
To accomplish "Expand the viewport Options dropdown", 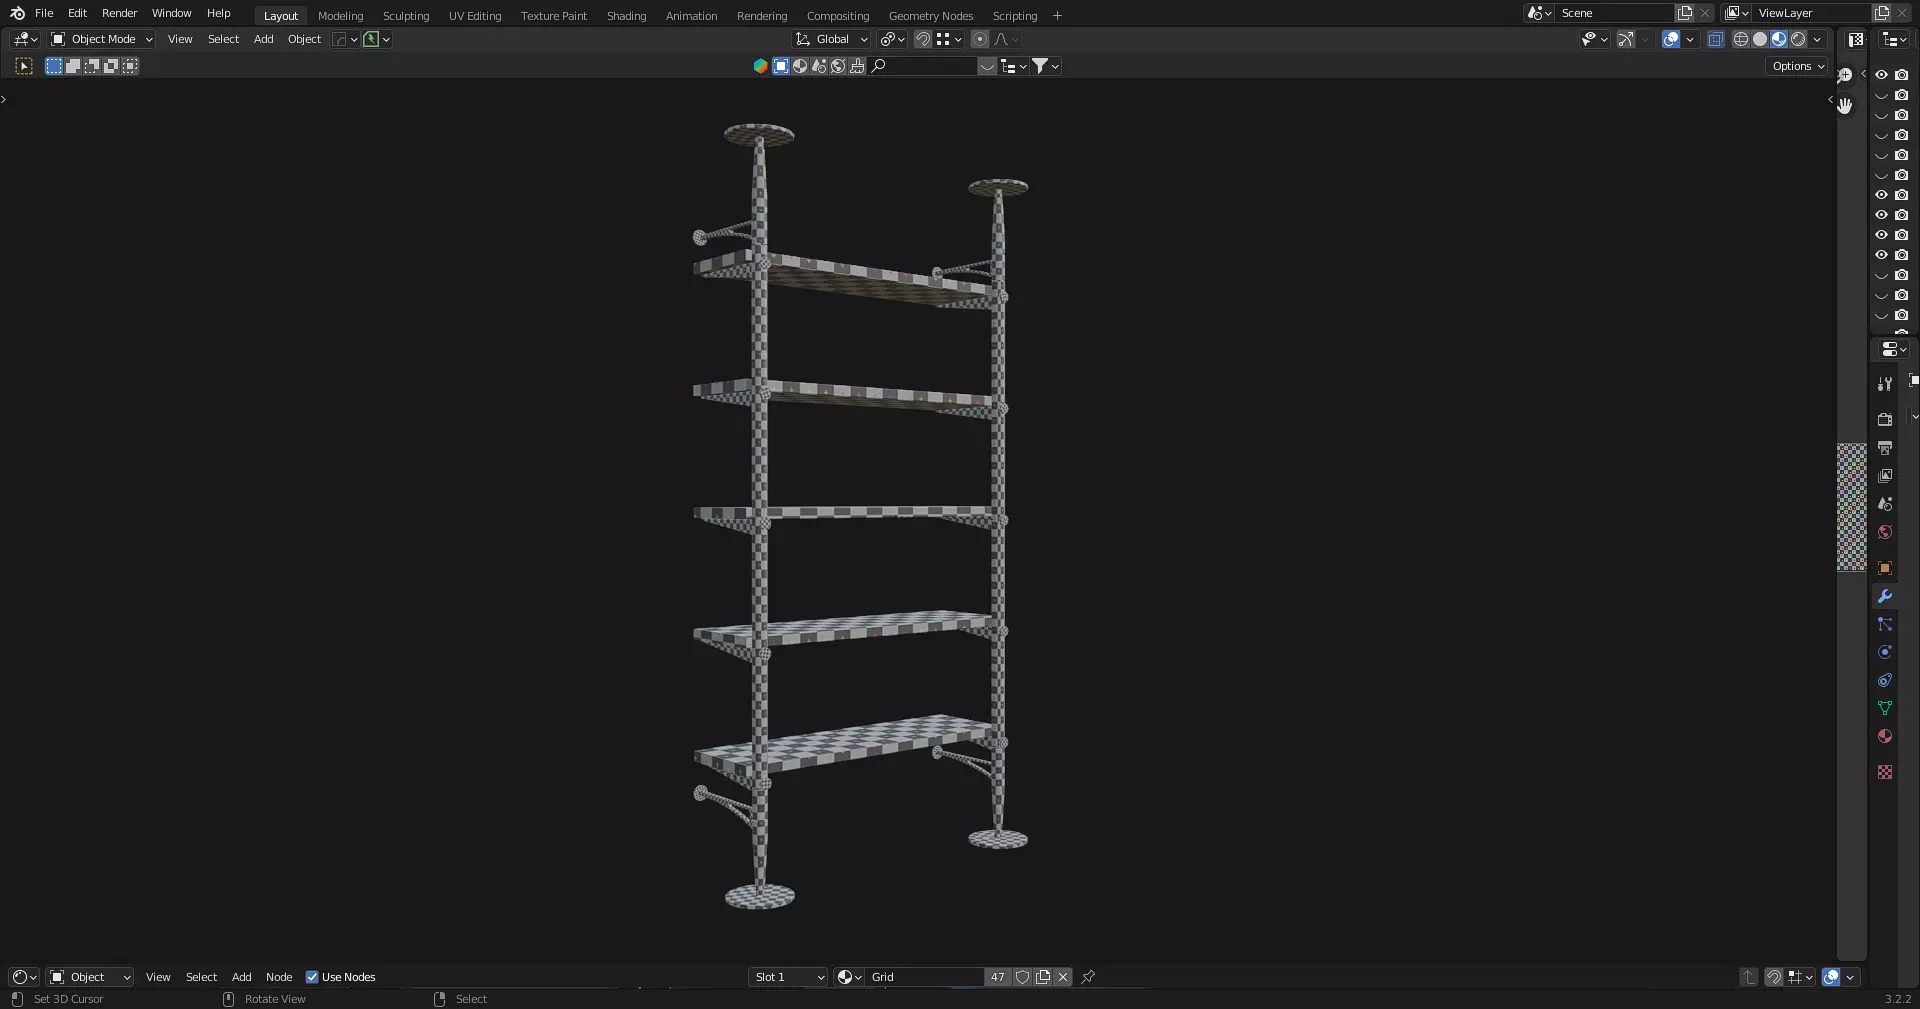I will (1798, 66).
